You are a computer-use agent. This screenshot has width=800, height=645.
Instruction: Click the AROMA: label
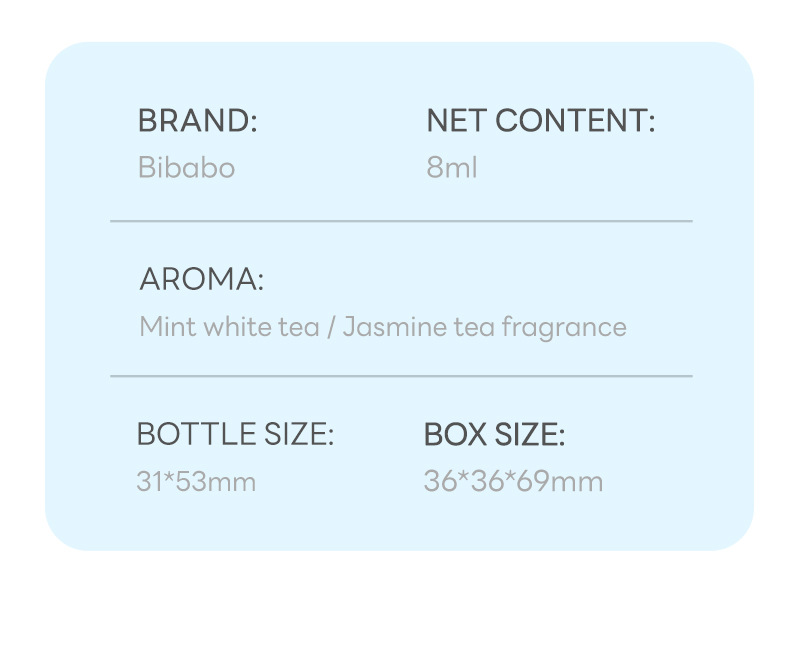[201, 279]
